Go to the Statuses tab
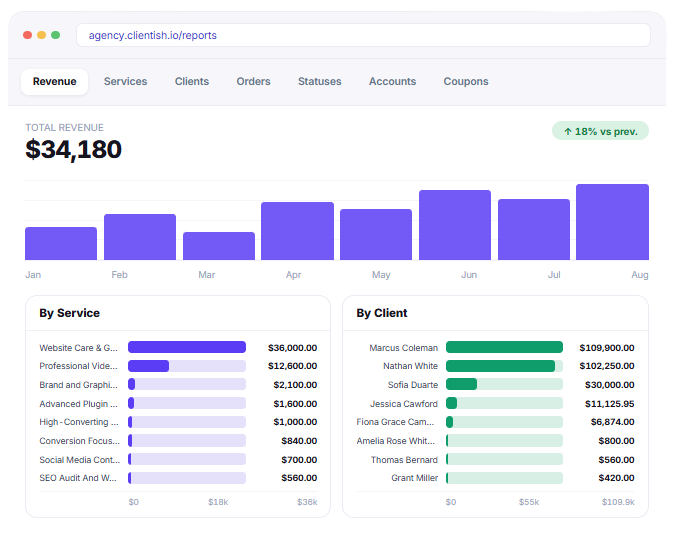The width and height of the screenshot is (675, 545). tap(319, 81)
